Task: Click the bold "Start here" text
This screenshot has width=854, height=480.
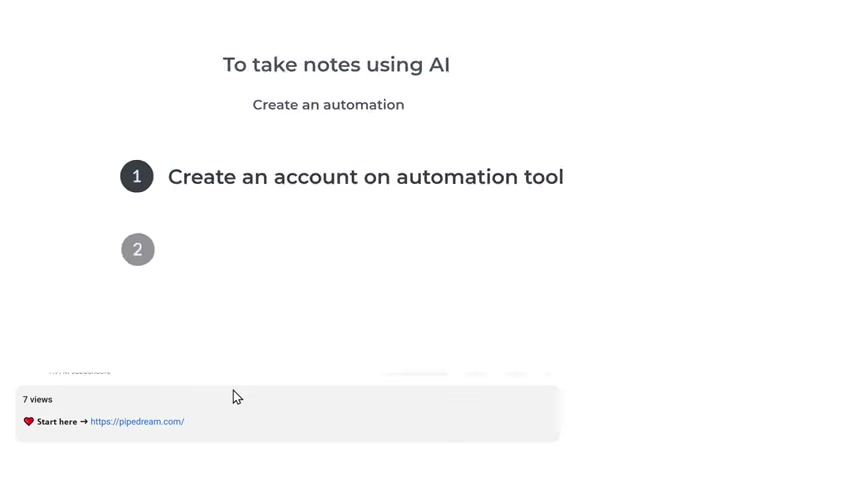Action: point(57,421)
